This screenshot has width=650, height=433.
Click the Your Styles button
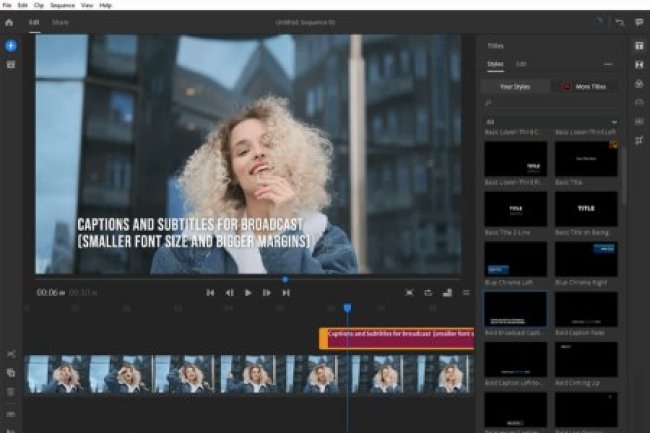(515, 87)
